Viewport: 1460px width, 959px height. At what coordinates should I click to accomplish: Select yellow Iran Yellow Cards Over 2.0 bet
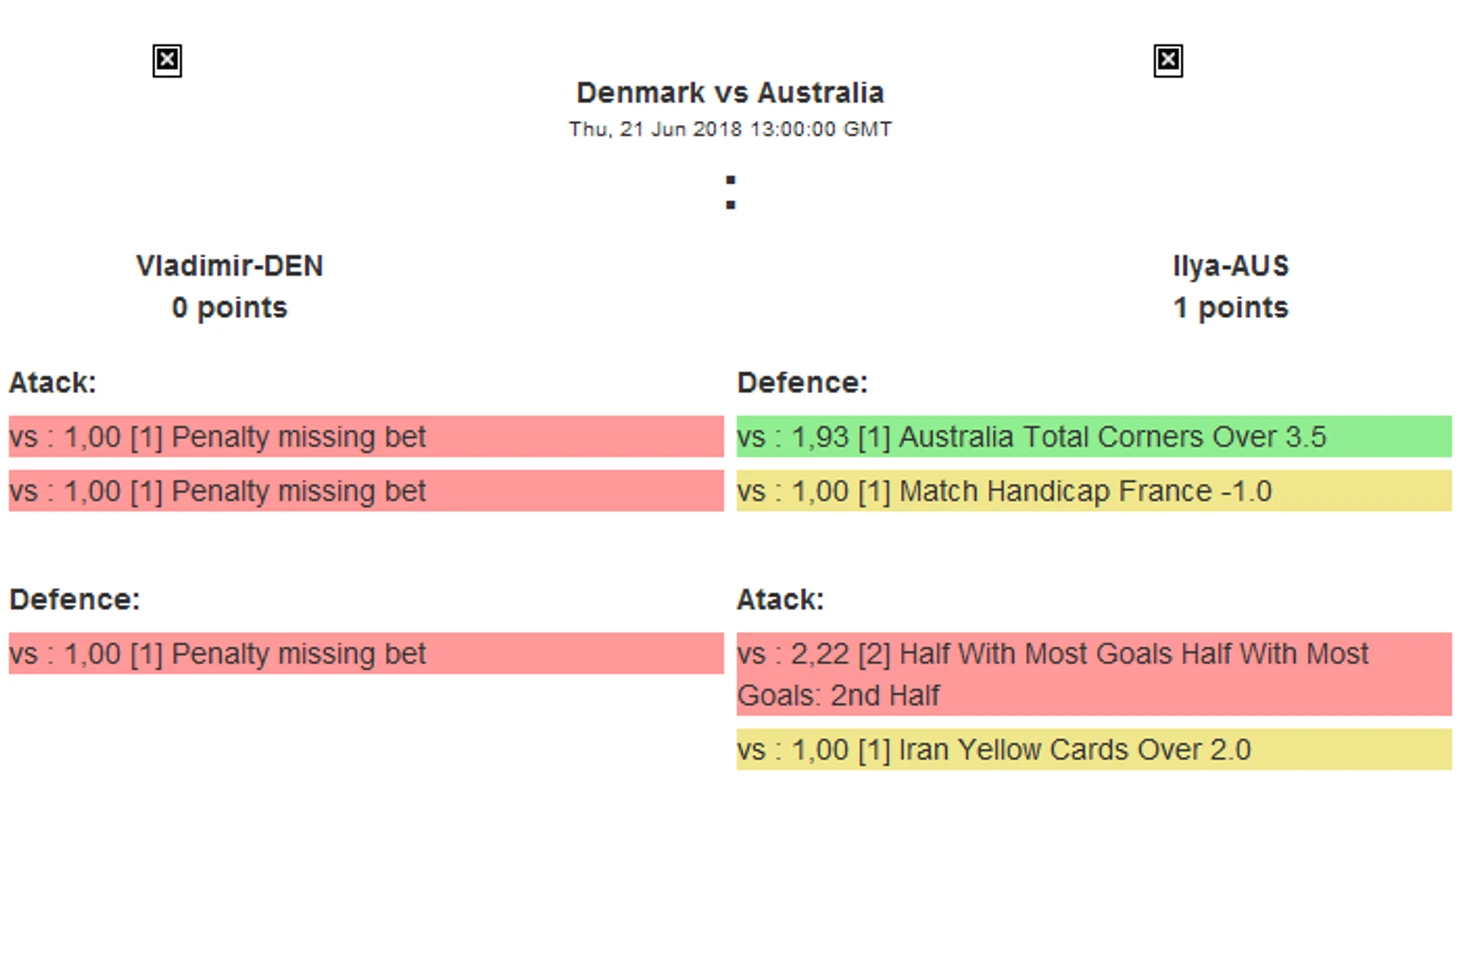pyautogui.click(x=1094, y=749)
